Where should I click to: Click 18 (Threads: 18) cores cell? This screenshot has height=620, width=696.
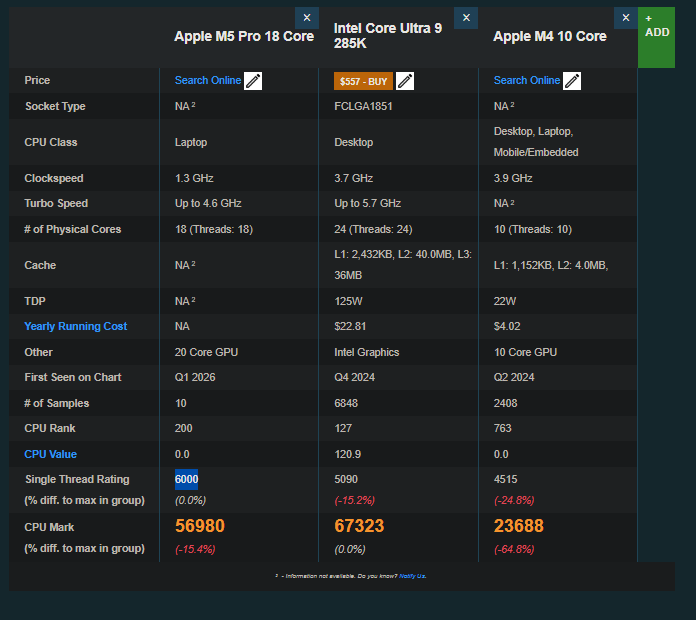[214, 229]
